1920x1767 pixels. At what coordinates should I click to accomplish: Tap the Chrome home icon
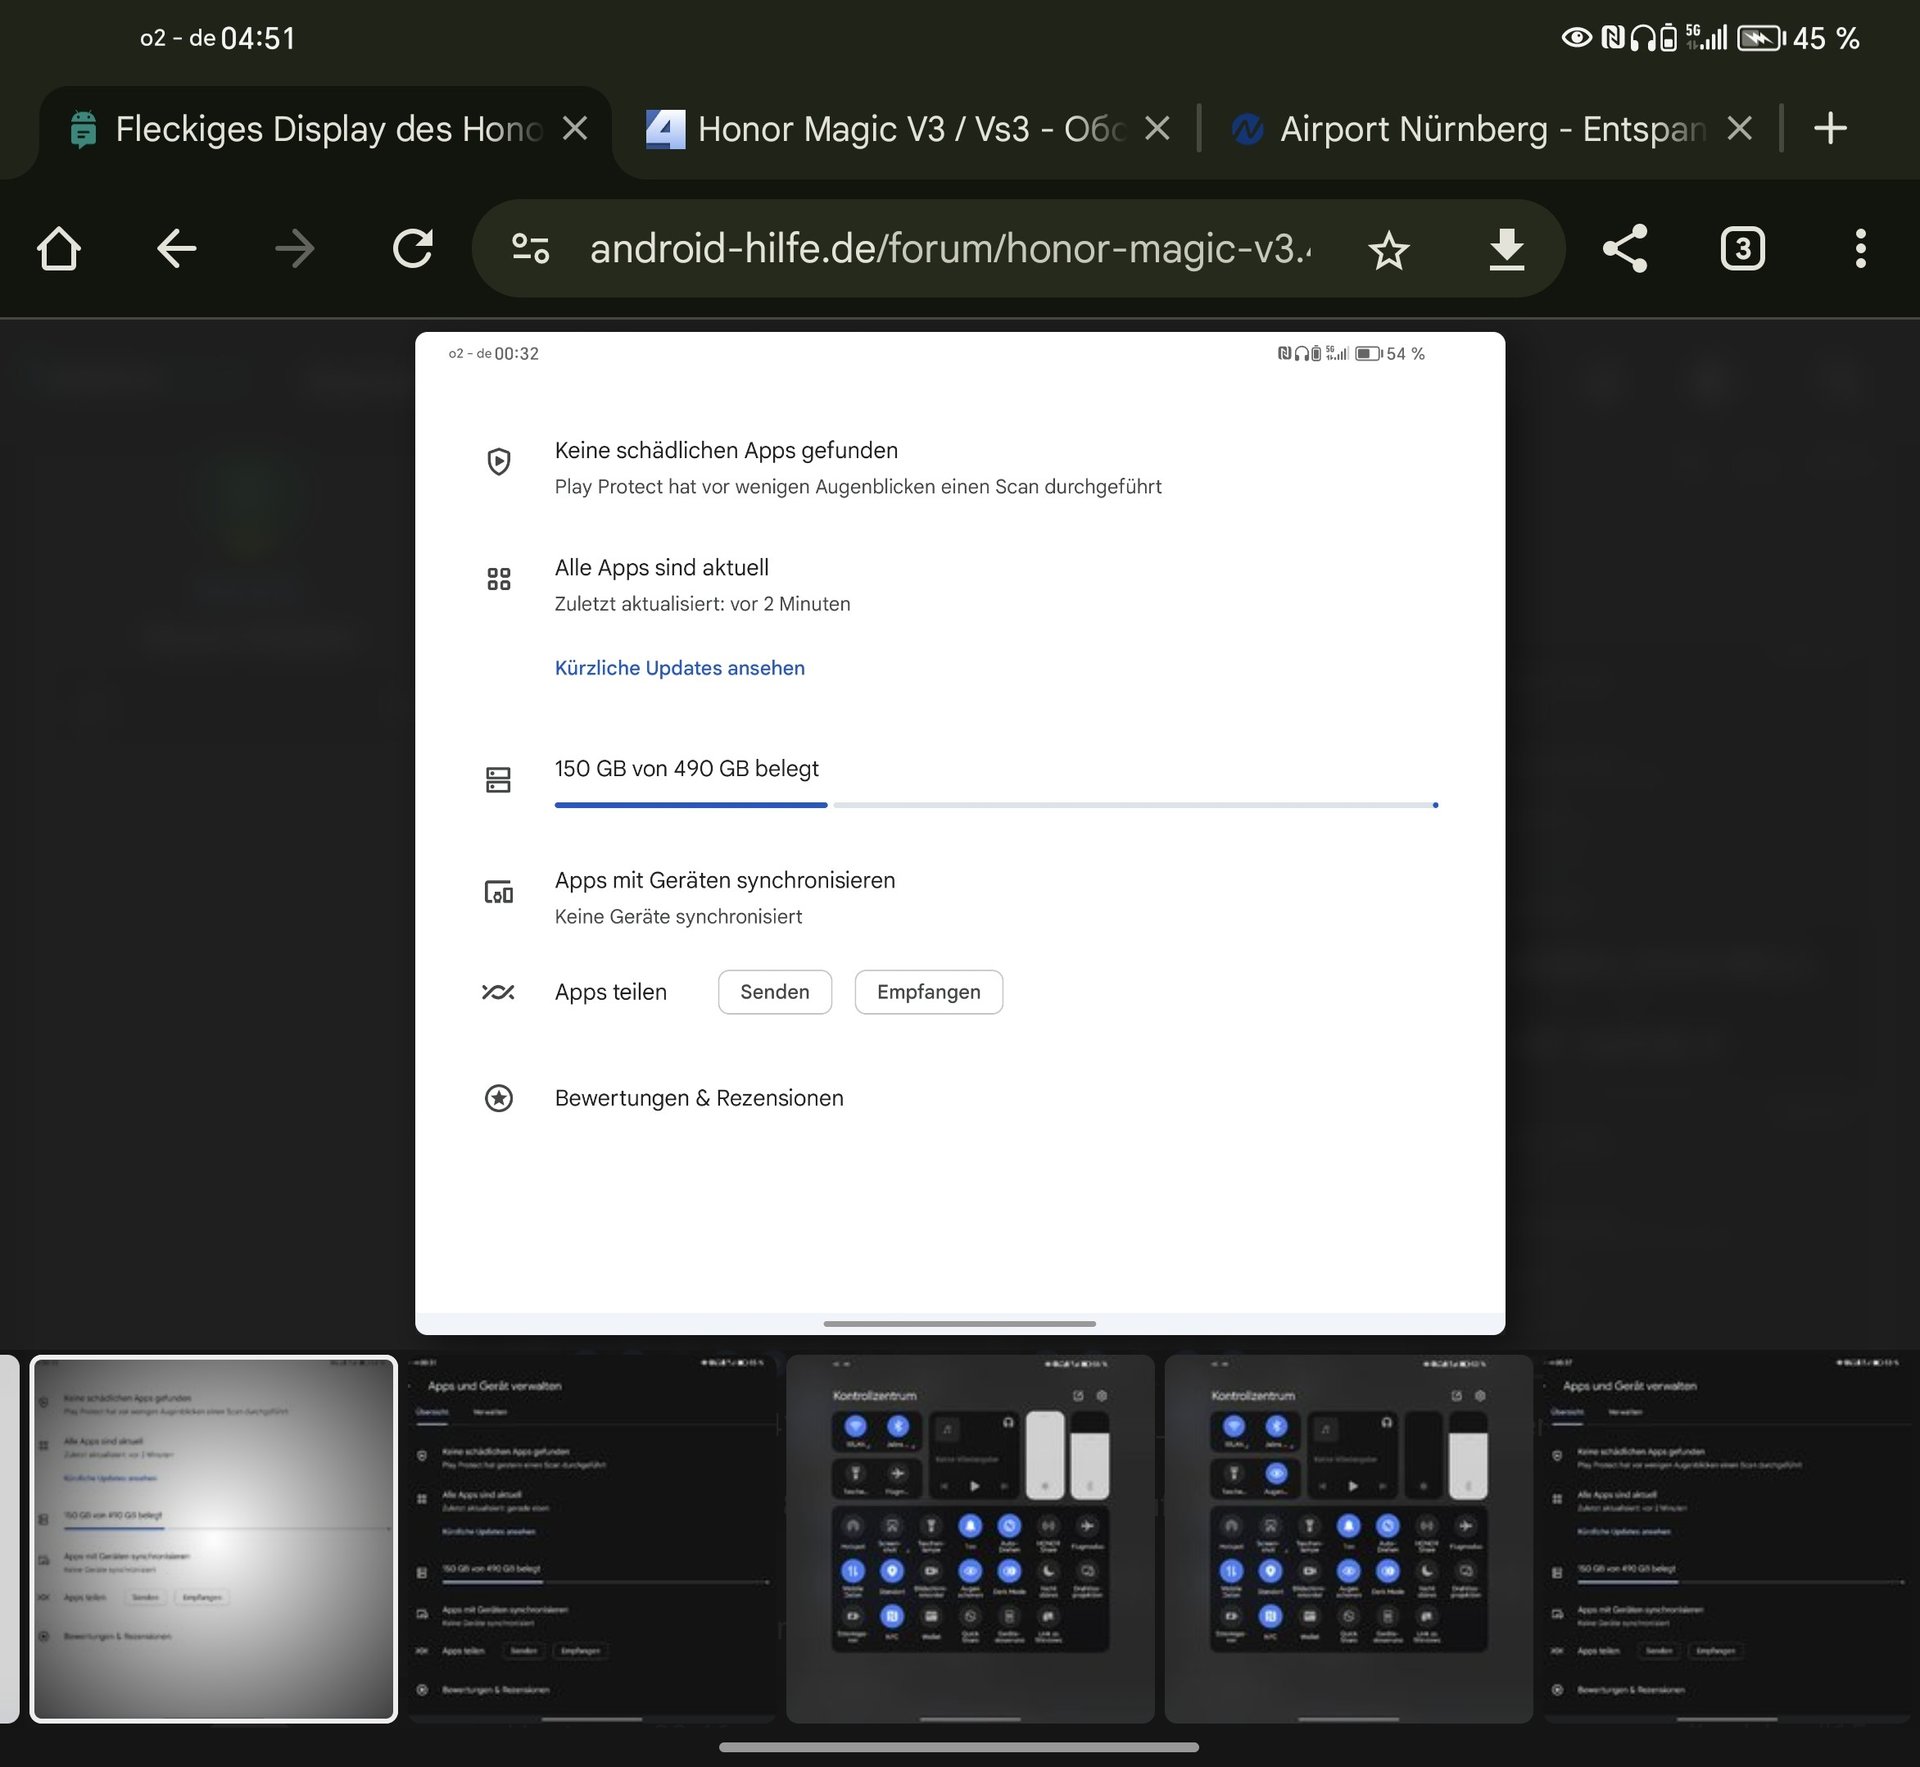[x=59, y=249]
